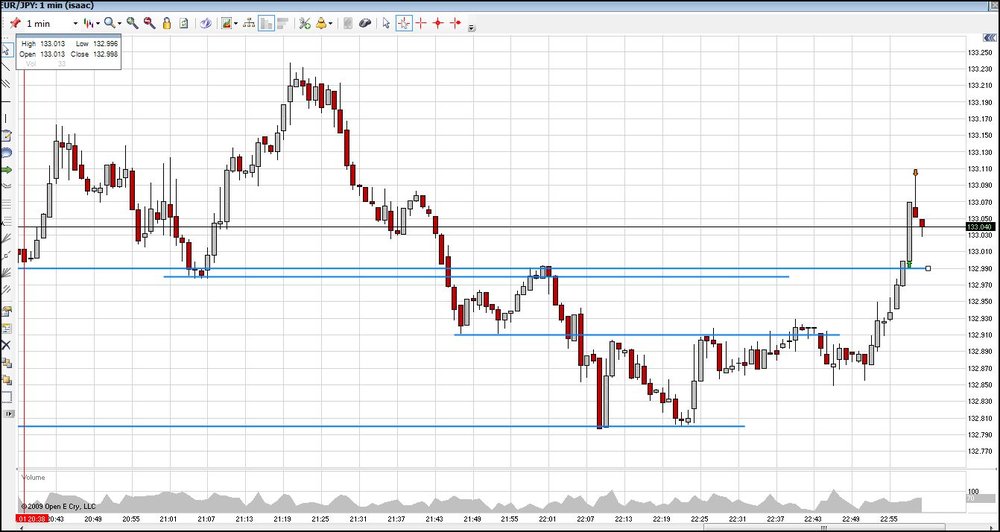Open the magnifier zoom options arrow

click(x=120, y=24)
